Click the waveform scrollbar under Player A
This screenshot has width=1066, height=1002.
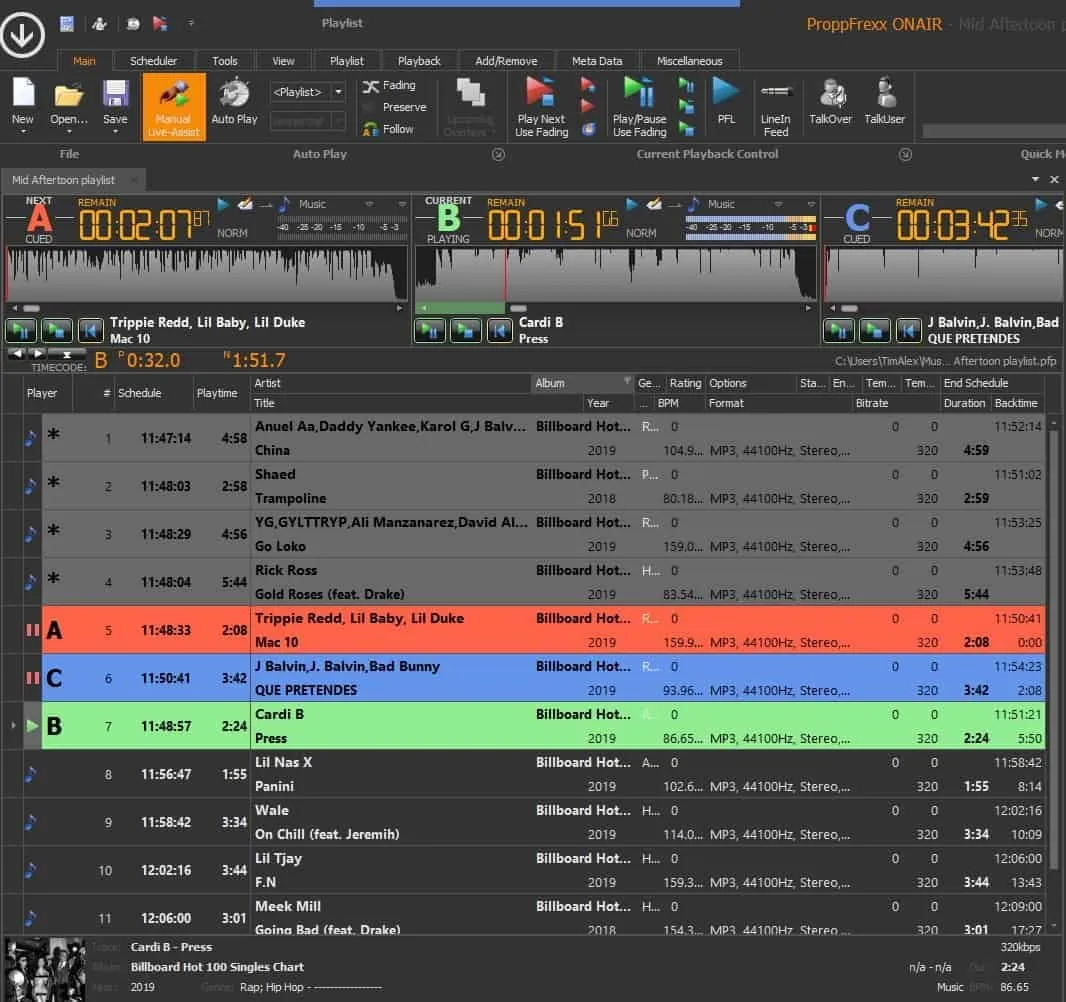33,308
